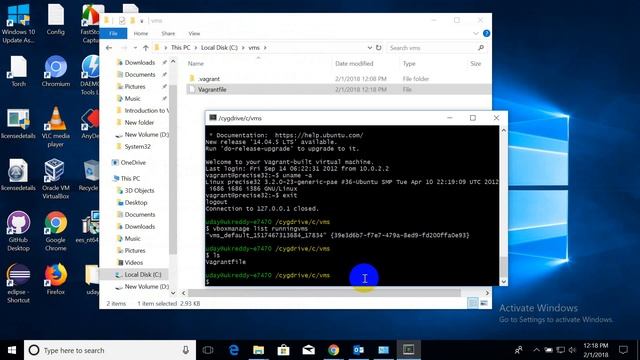Sort by Type column header

(409, 64)
